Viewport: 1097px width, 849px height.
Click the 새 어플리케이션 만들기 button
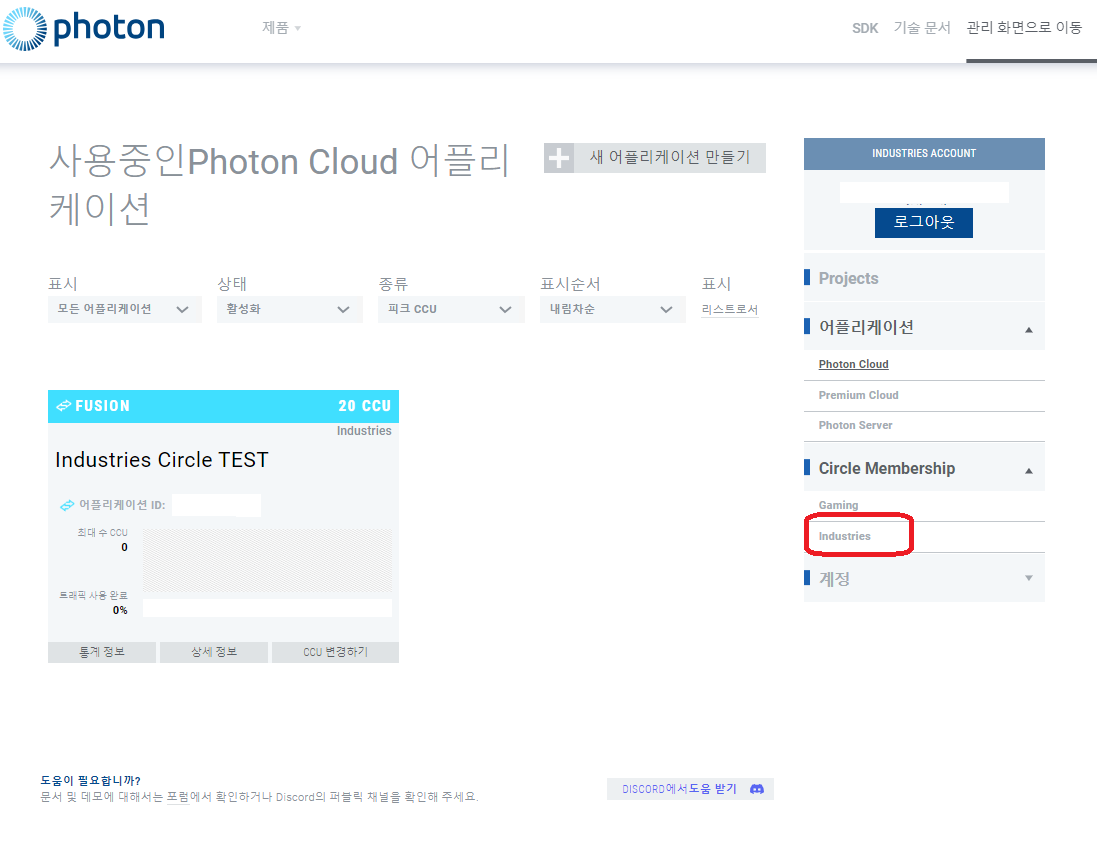pyautogui.click(x=655, y=158)
